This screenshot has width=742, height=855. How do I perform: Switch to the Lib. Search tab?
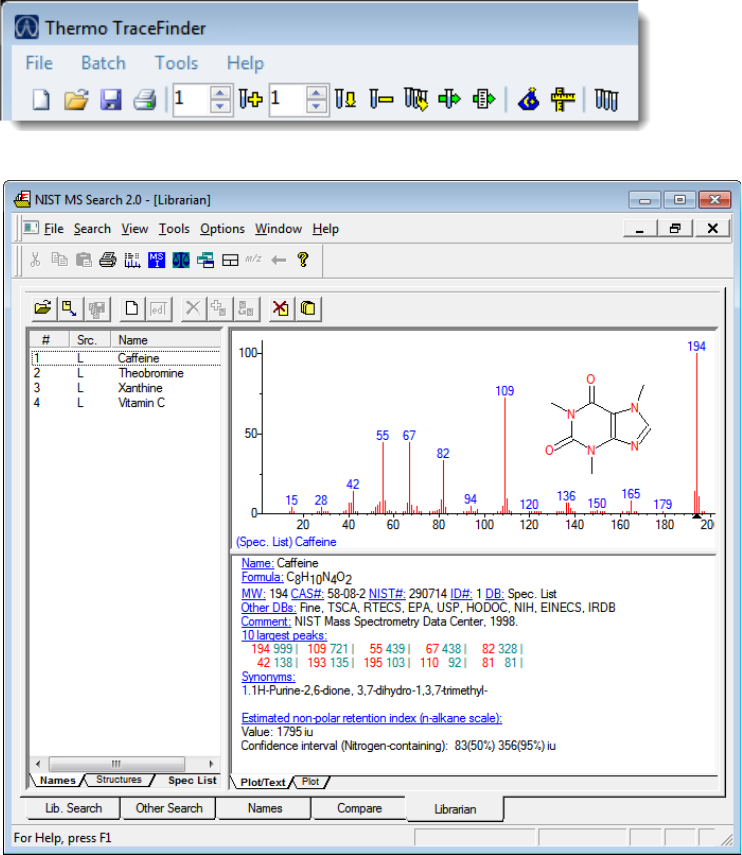(73, 808)
